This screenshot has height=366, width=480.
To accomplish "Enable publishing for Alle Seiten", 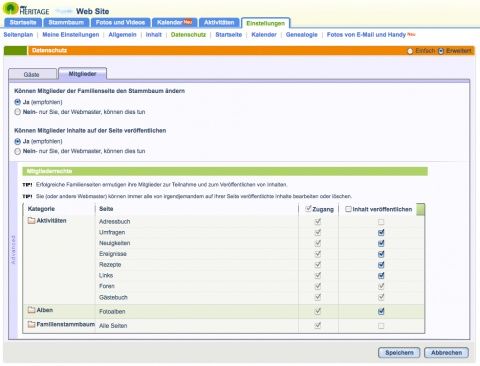I will [x=381, y=326].
